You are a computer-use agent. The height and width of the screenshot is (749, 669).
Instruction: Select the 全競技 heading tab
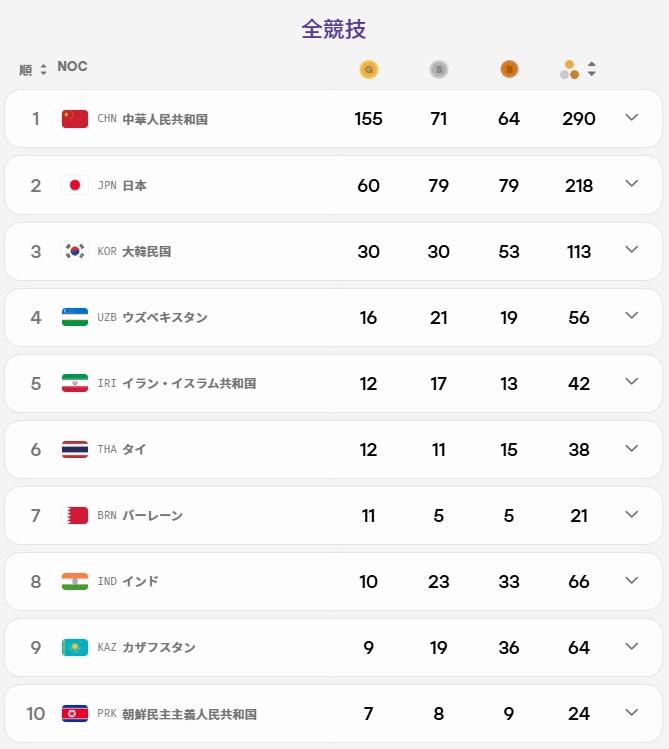pyautogui.click(x=334, y=29)
